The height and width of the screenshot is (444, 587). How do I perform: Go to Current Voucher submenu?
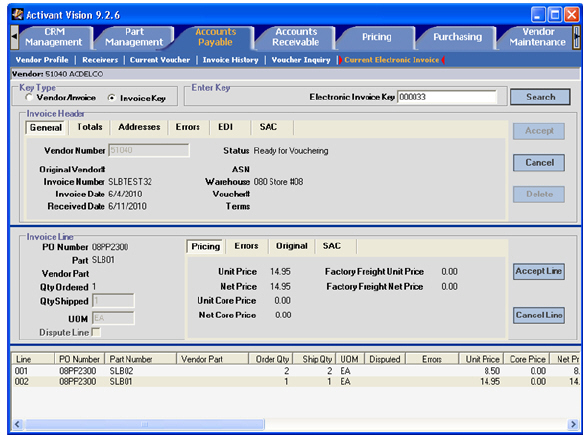[x=160, y=60]
